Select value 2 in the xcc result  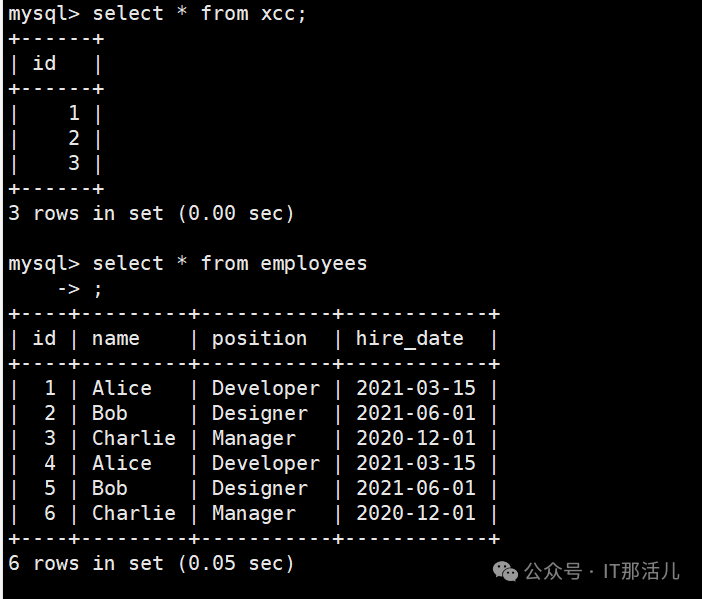[x=73, y=139]
